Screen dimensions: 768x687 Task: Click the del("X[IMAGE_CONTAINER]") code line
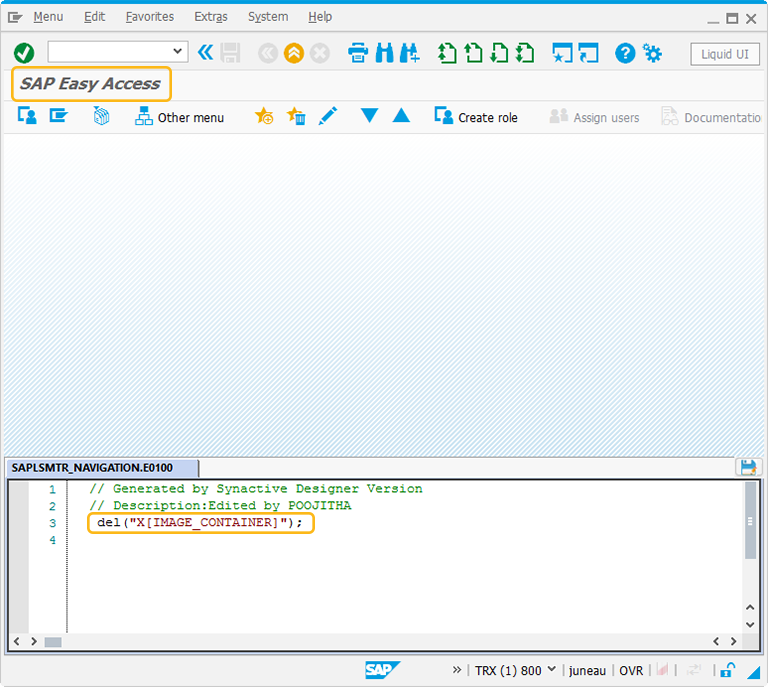pyautogui.click(x=200, y=522)
